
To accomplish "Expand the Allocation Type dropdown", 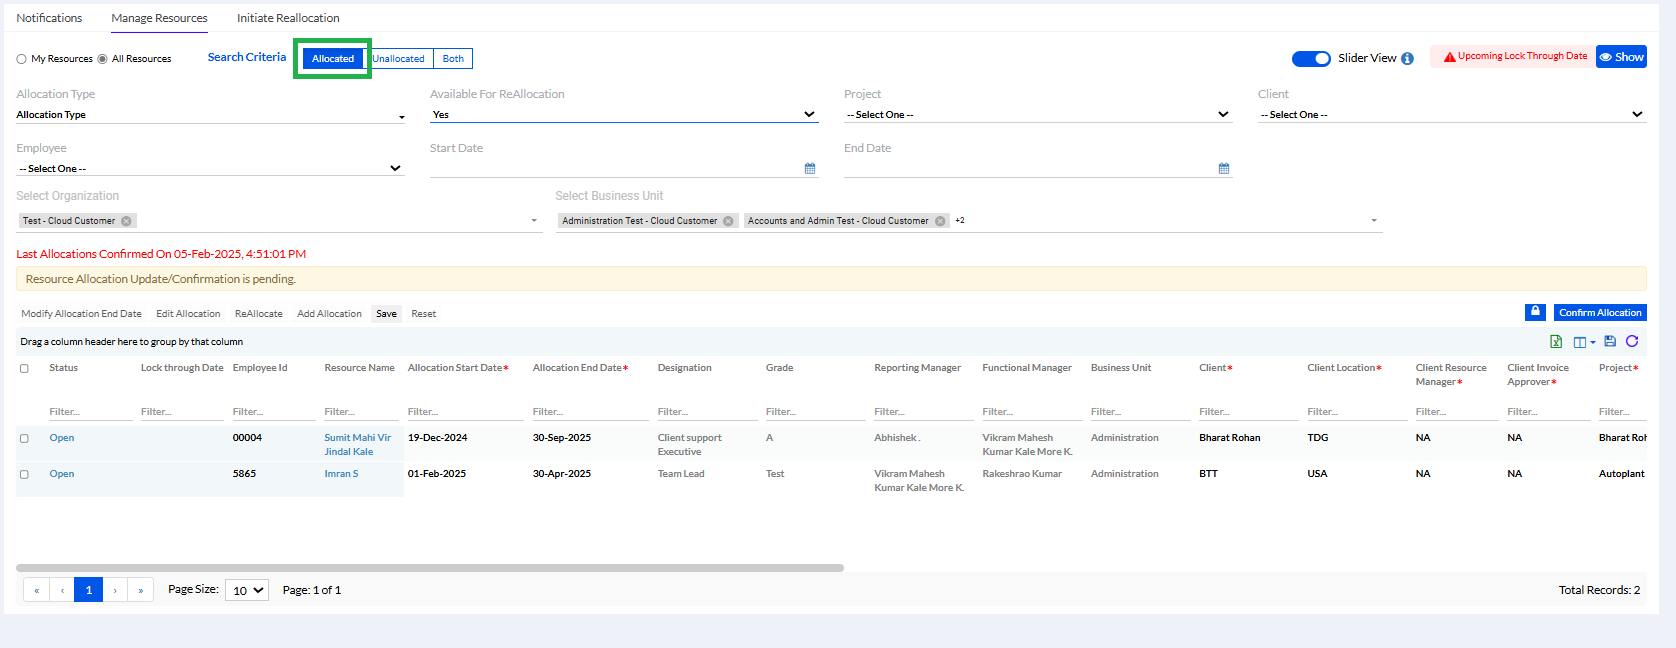I will [x=210, y=115].
